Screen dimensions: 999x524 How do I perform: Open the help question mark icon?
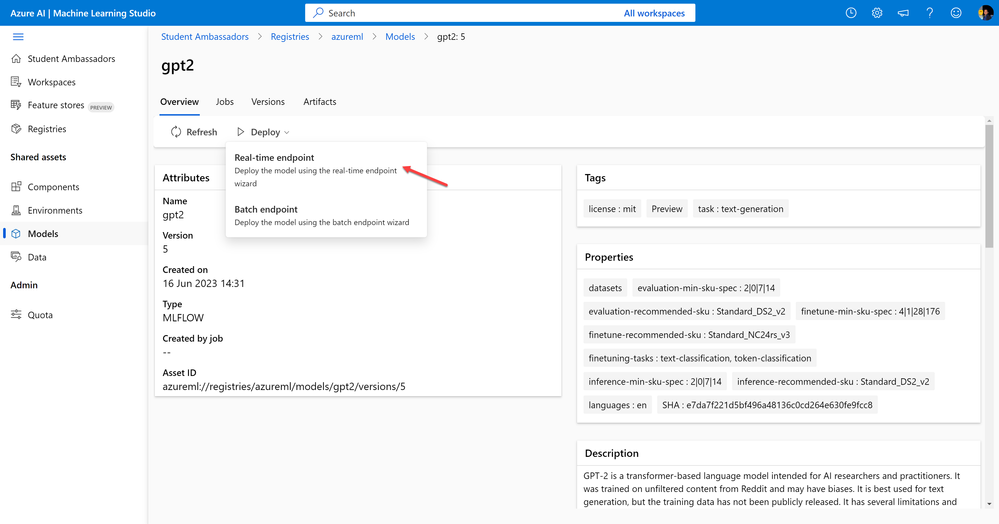(x=930, y=13)
